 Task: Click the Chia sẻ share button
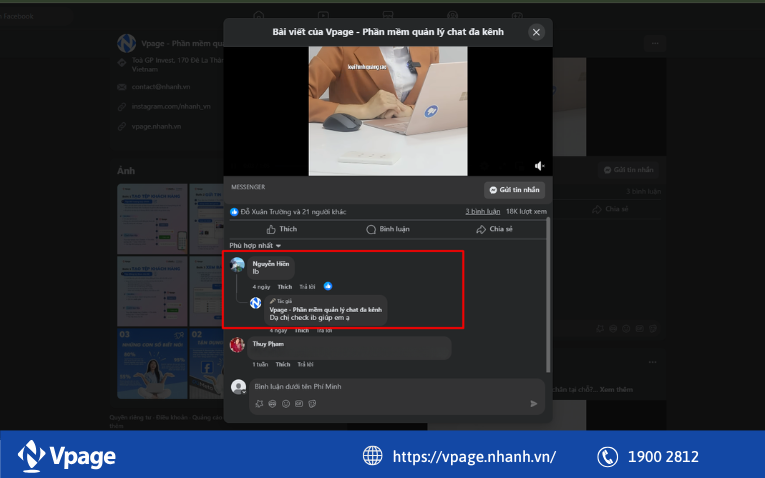tap(494, 229)
